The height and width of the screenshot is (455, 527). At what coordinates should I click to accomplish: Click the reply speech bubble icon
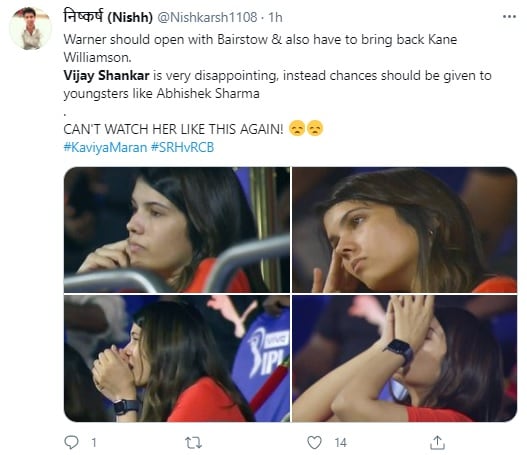71,442
